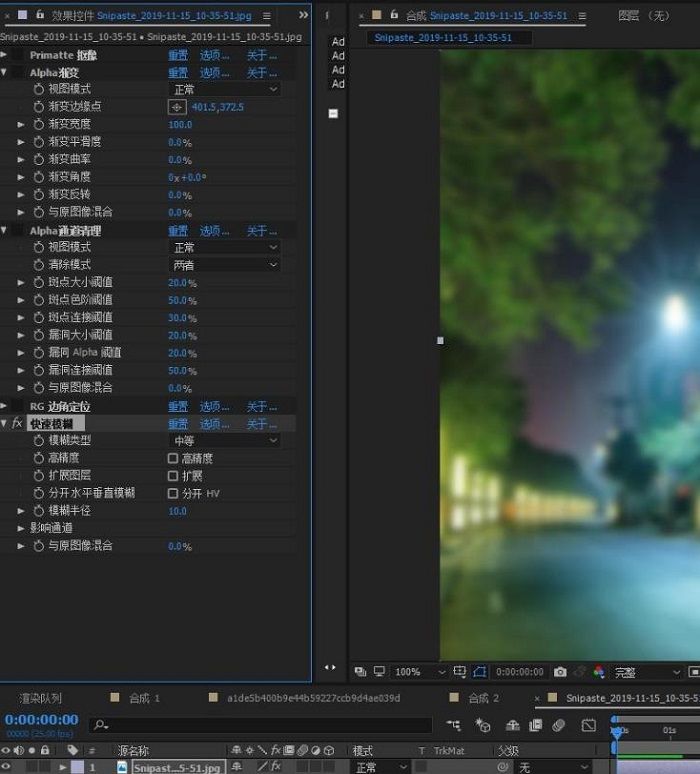This screenshot has height=774, width=700.
Task: Toggle the fx icon of 快速模糊 effect
Action: point(17,424)
